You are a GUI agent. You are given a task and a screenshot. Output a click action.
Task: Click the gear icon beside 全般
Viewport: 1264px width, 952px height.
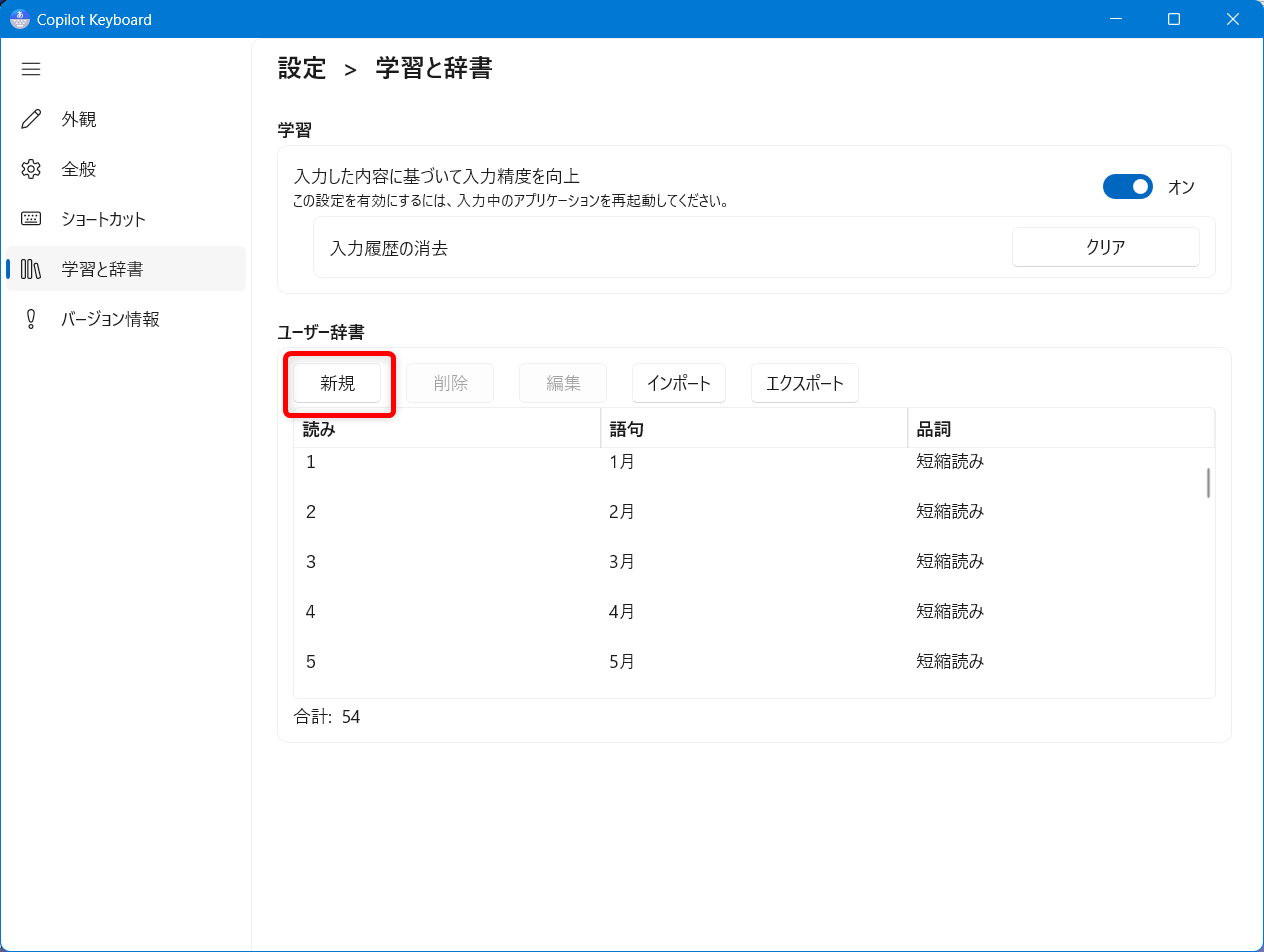point(31,169)
